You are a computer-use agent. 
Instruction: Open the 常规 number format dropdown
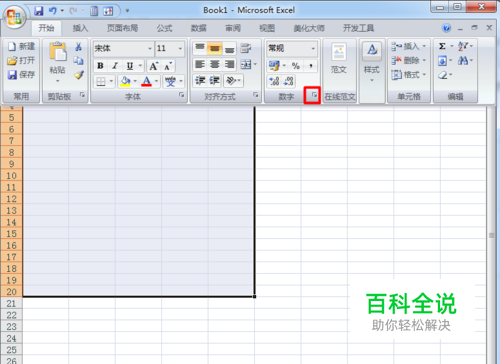pyautogui.click(x=313, y=49)
